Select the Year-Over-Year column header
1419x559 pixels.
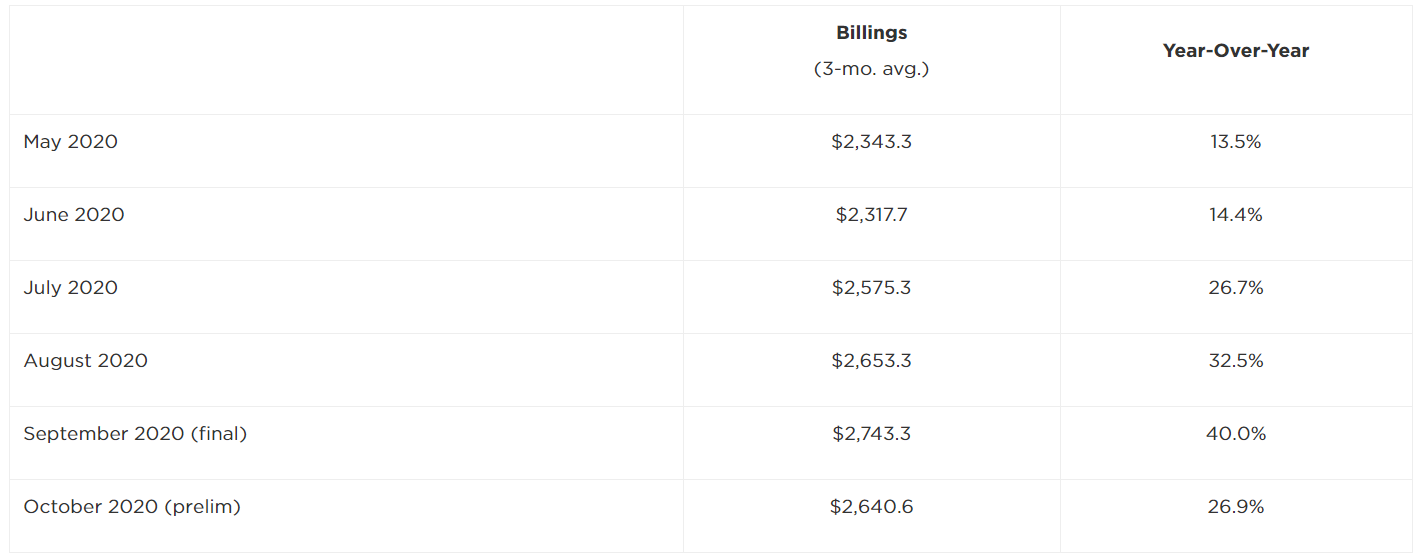[1236, 50]
